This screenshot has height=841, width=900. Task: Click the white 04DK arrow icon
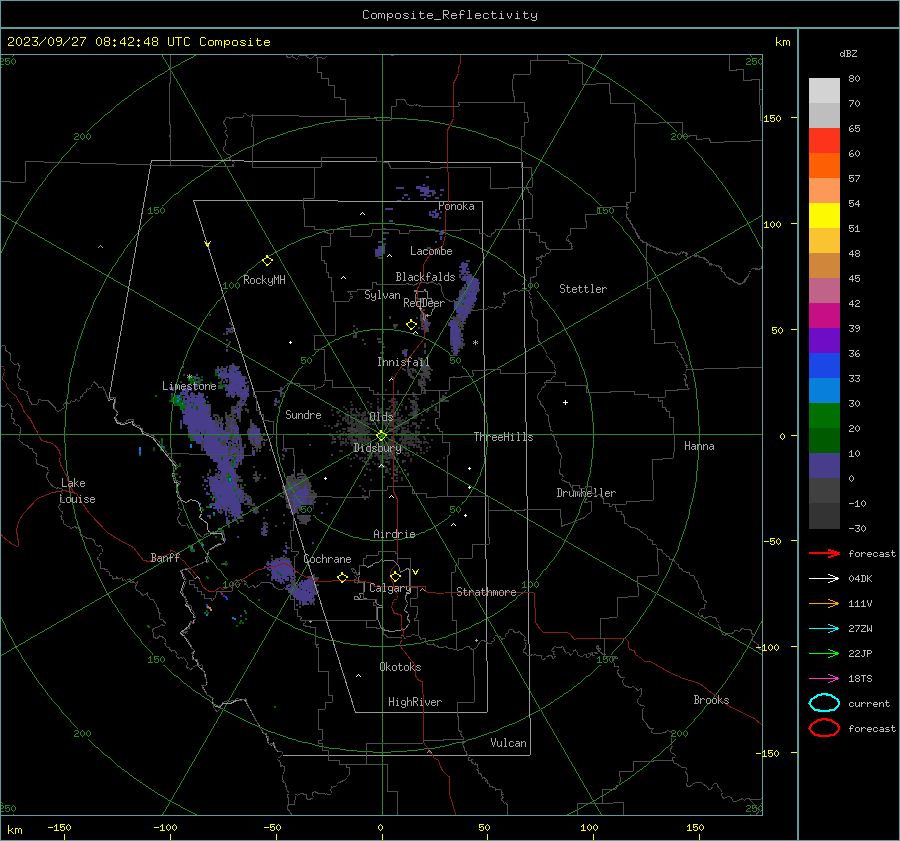pos(824,578)
